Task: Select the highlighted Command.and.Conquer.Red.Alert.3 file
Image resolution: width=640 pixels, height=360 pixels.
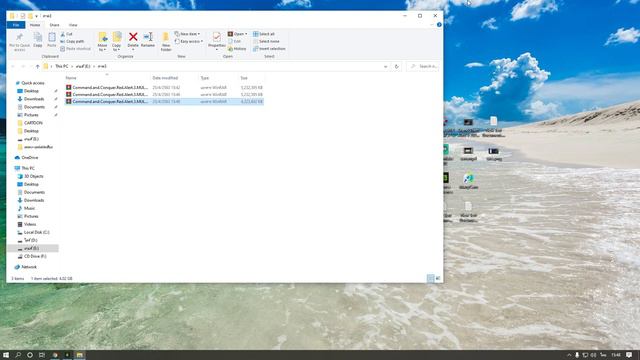Action: click(164, 101)
